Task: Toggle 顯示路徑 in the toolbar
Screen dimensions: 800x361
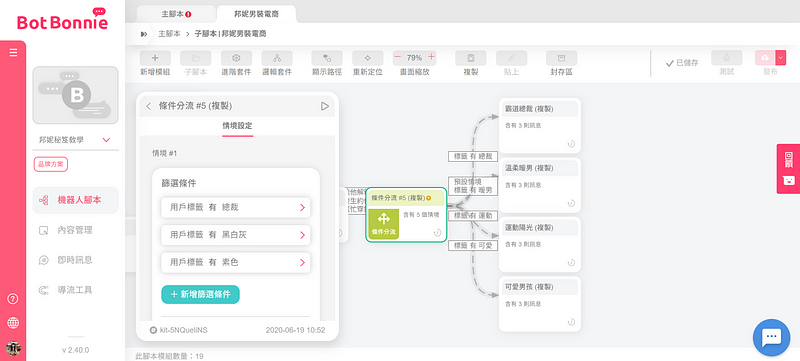Action: (327, 58)
